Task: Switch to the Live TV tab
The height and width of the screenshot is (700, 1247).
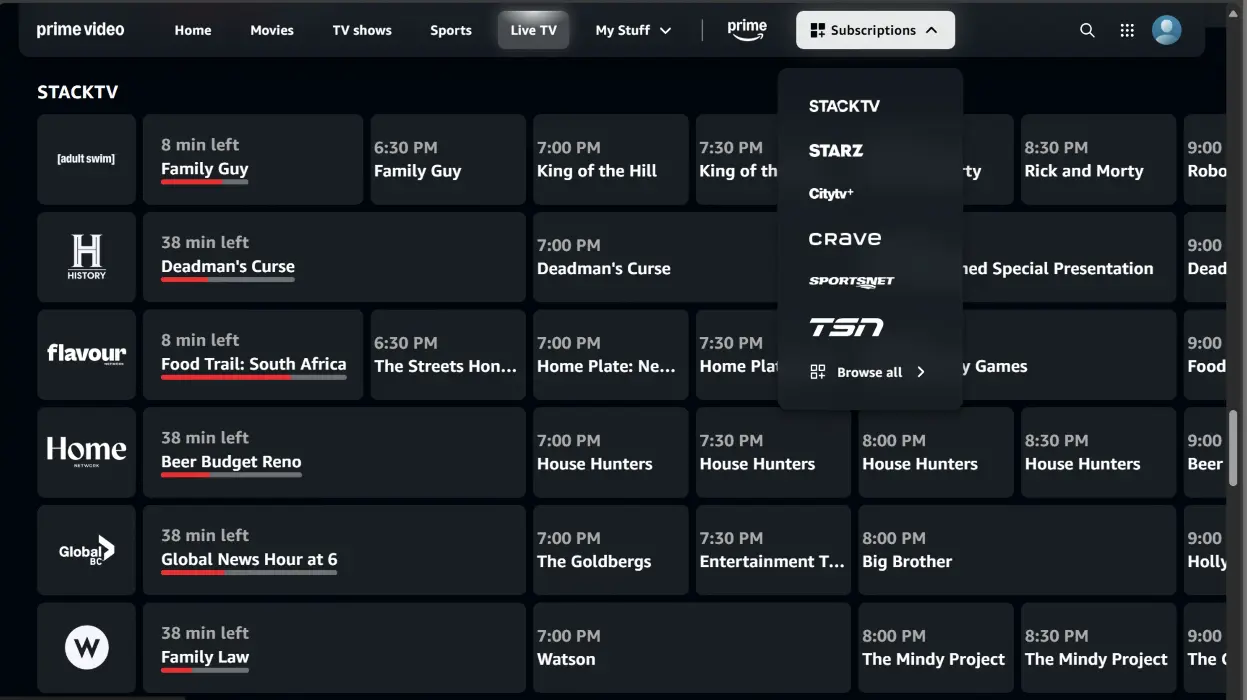Action: point(533,30)
